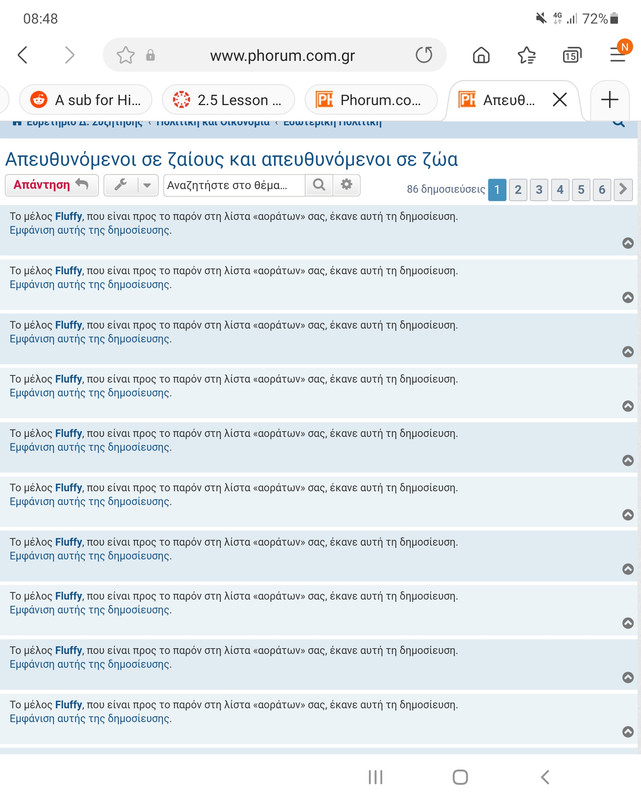
Task: Show the third hidden Fluffy post
Action: (x=90, y=339)
